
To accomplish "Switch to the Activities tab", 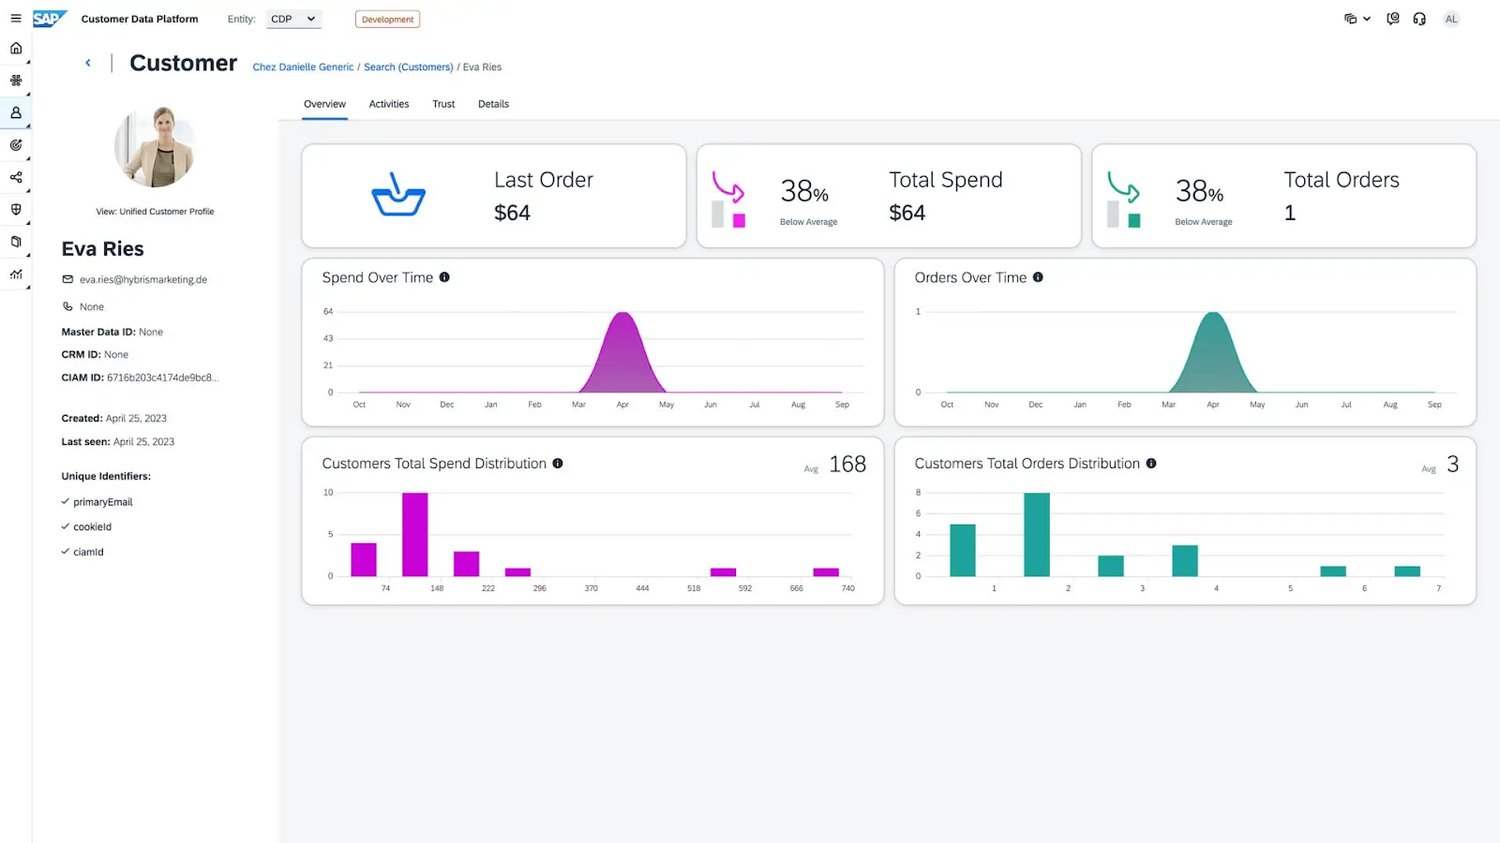I will 389,104.
